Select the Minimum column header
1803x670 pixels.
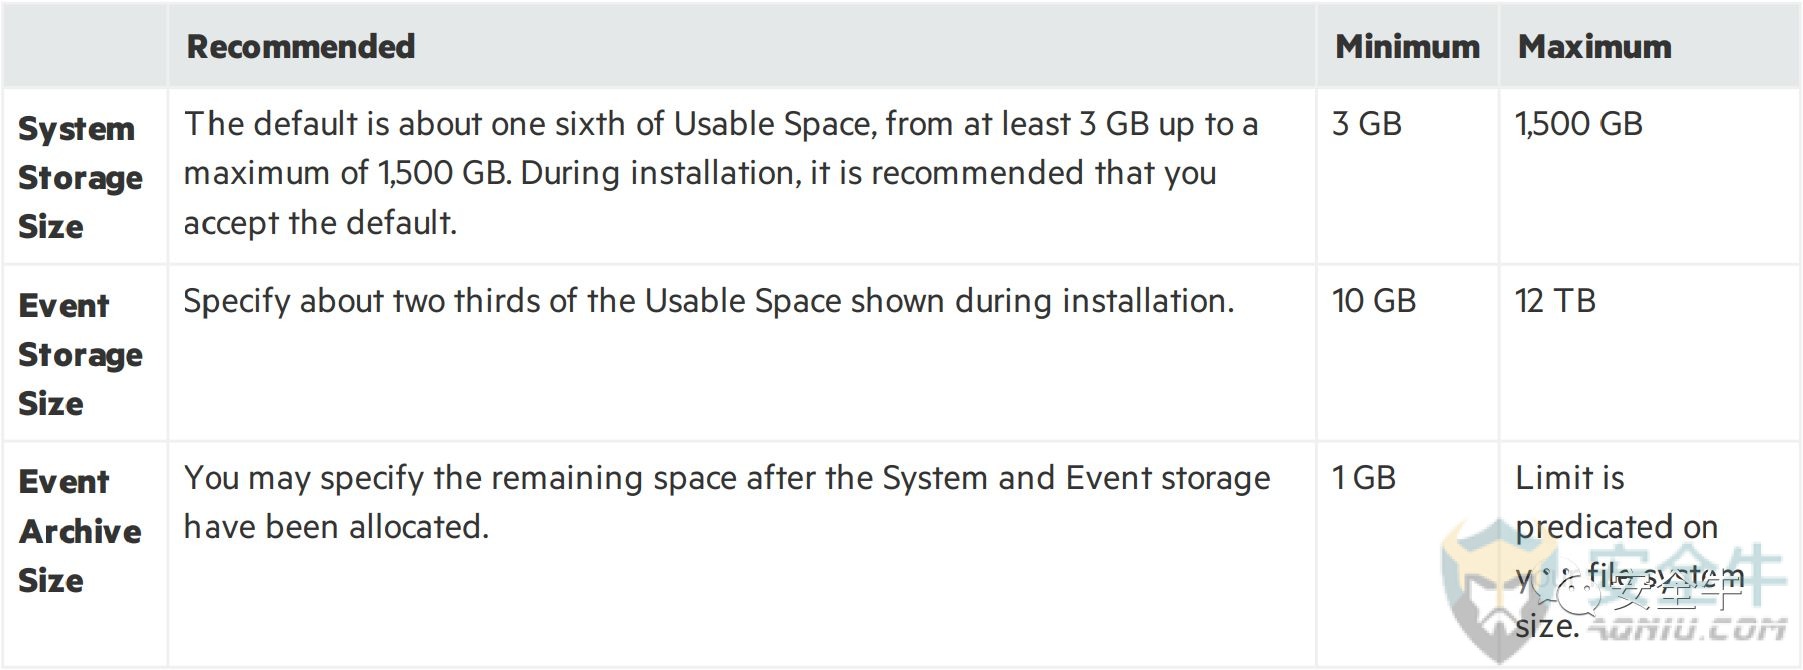click(1407, 47)
